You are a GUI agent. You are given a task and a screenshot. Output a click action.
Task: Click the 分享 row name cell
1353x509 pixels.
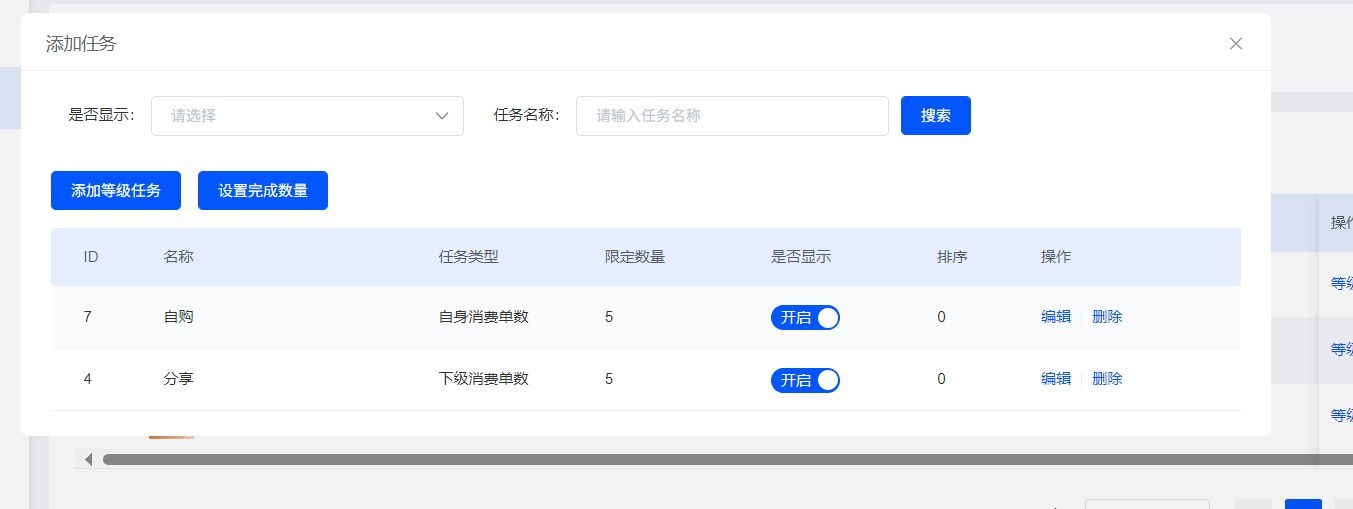pyautogui.click(x=178, y=379)
